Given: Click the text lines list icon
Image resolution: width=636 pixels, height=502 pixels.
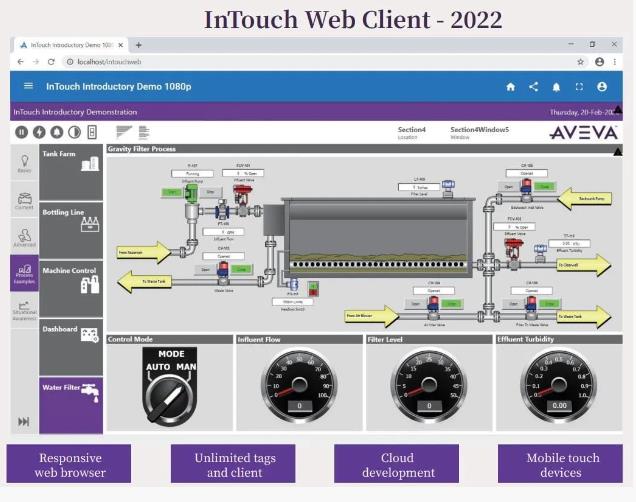Looking at the screenshot, I should click(144, 132).
